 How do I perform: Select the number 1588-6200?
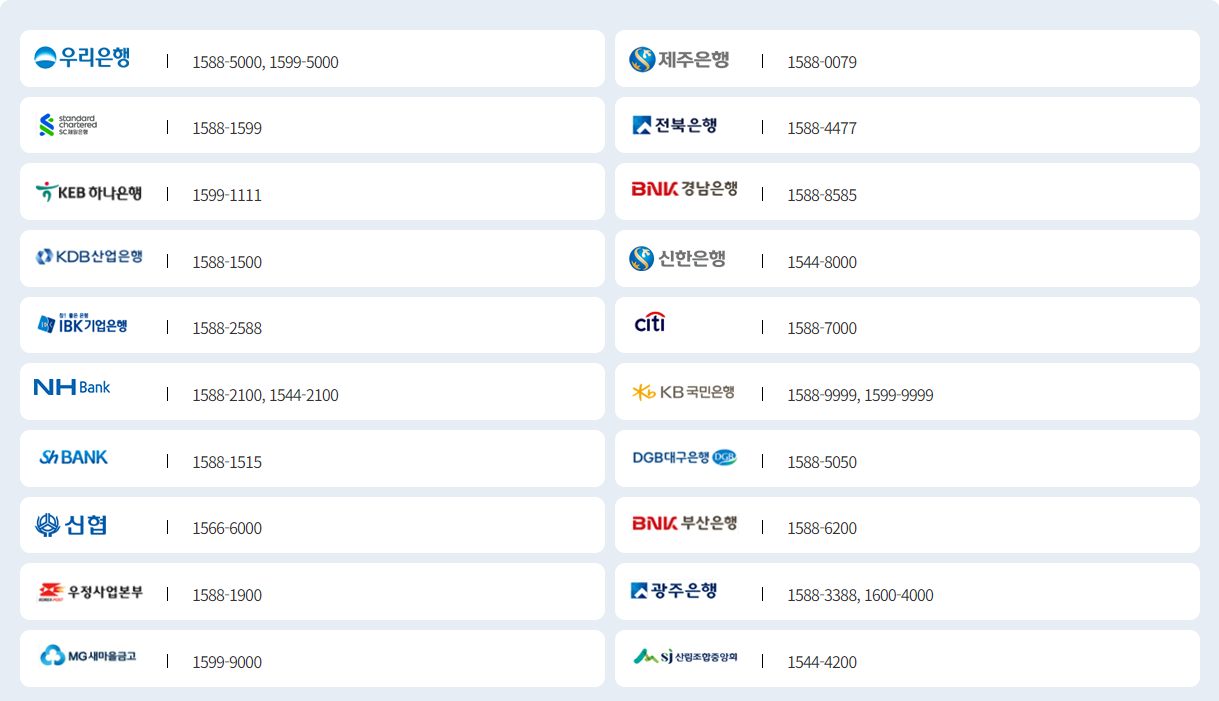click(x=822, y=528)
